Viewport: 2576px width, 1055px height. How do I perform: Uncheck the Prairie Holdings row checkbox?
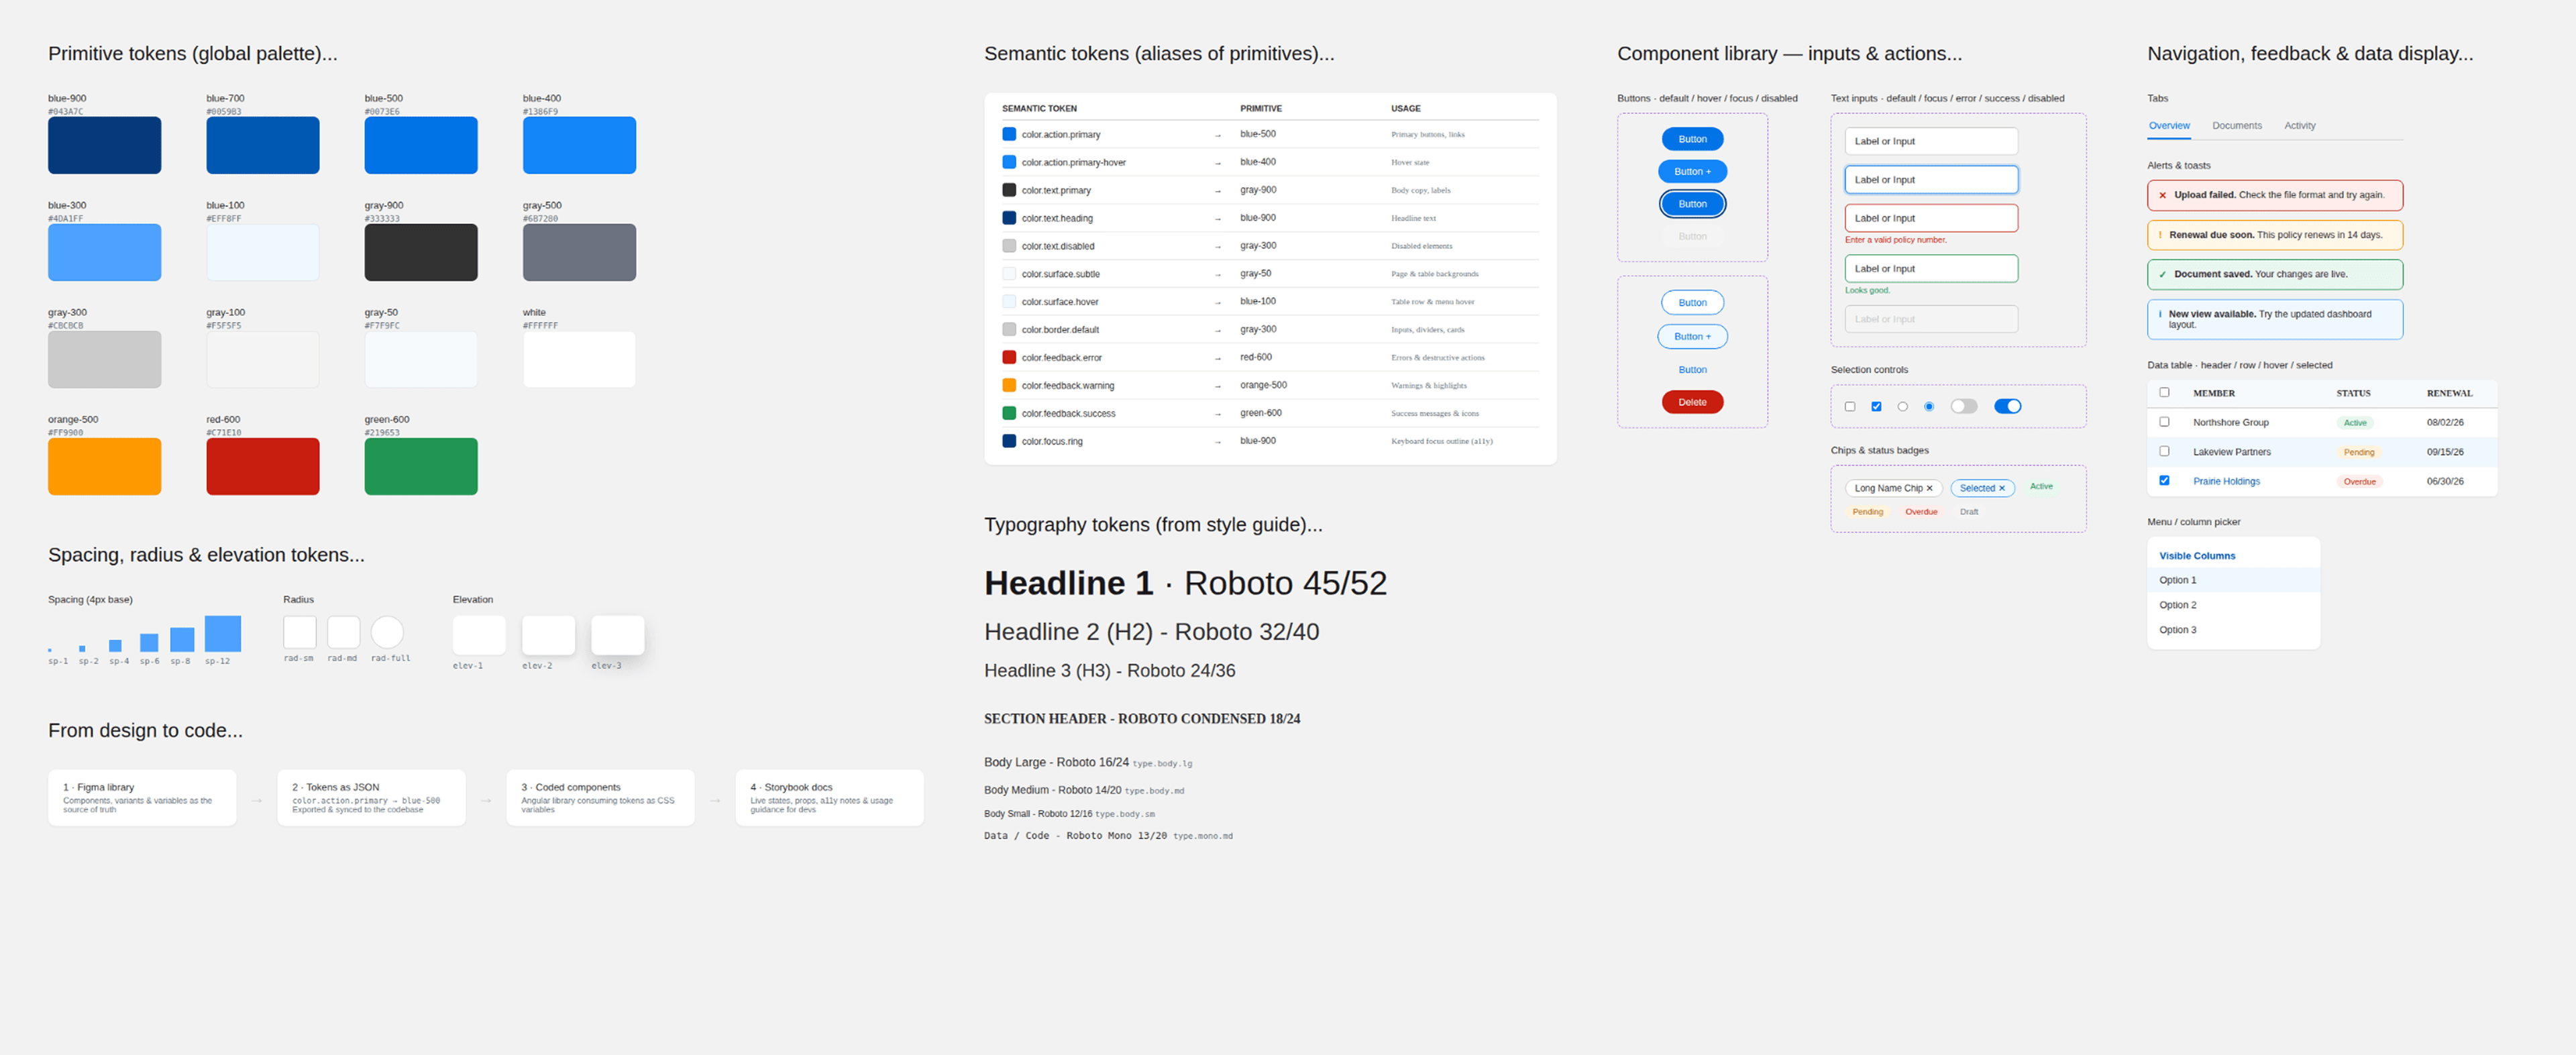[2164, 480]
